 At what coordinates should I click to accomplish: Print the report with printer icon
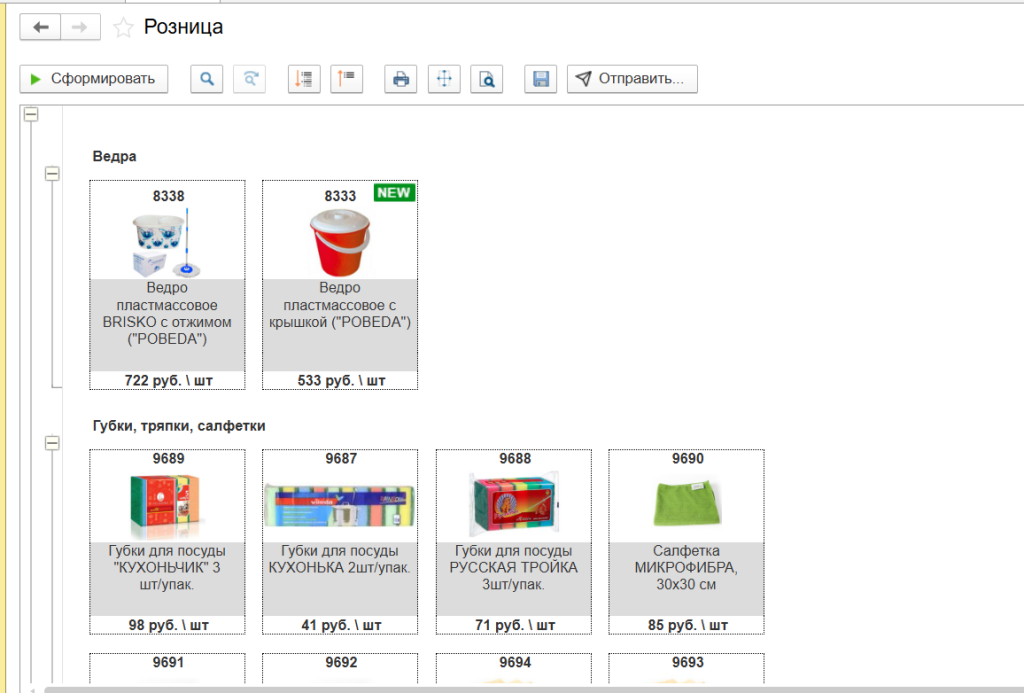tap(401, 79)
